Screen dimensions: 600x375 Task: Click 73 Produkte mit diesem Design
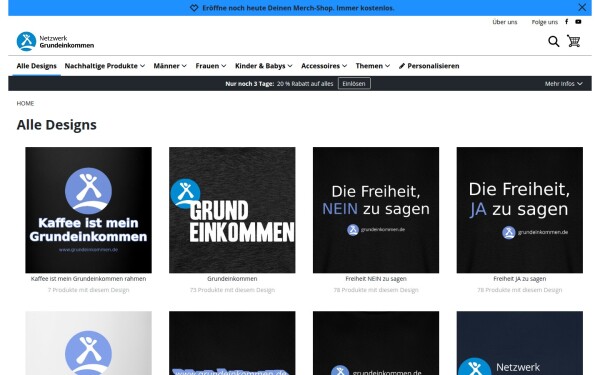tap(232, 290)
